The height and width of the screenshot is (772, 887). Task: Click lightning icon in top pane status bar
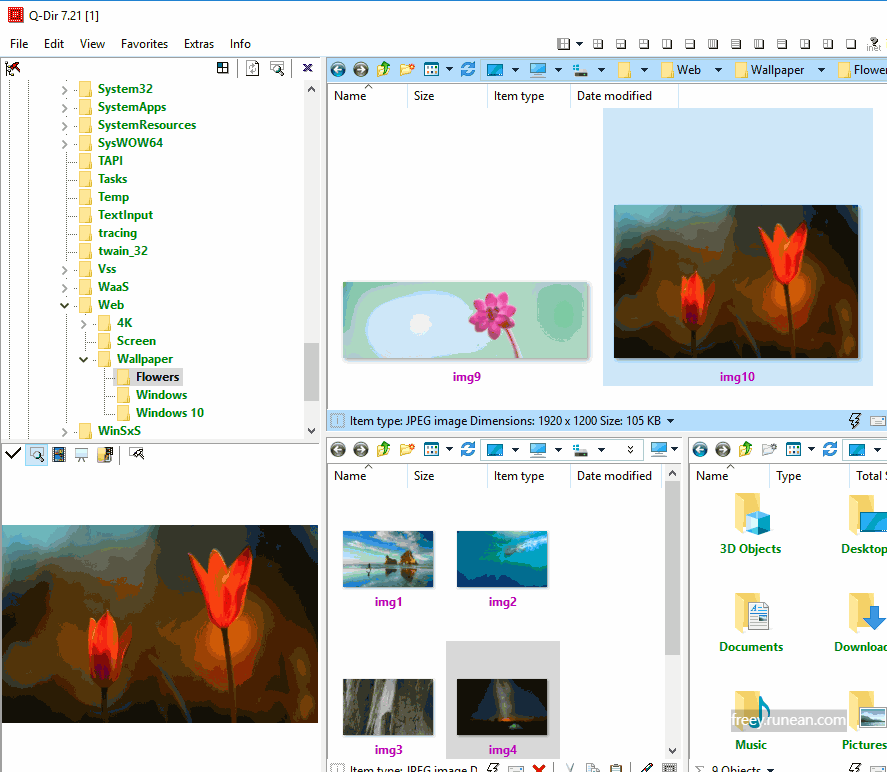coord(854,420)
